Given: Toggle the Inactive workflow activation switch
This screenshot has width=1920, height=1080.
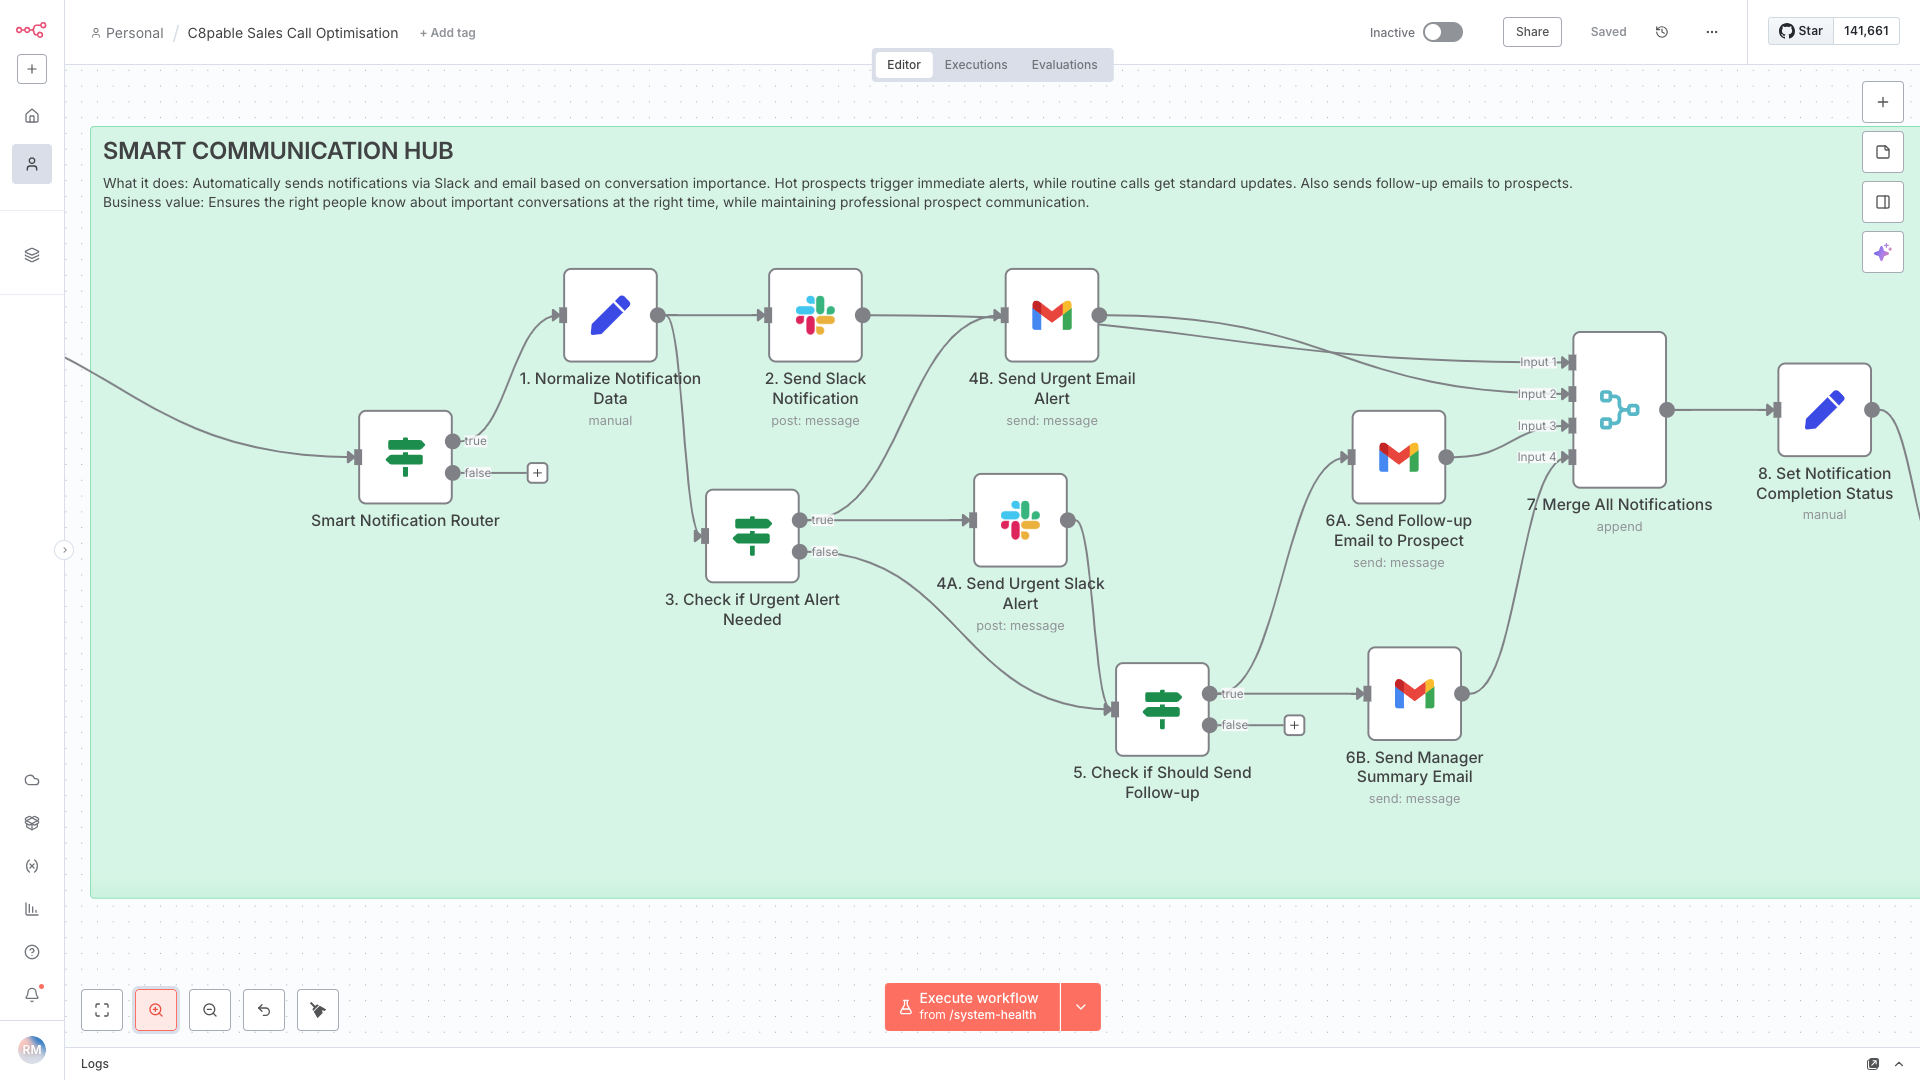Looking at the screenshot, I should click(1443, 32).
